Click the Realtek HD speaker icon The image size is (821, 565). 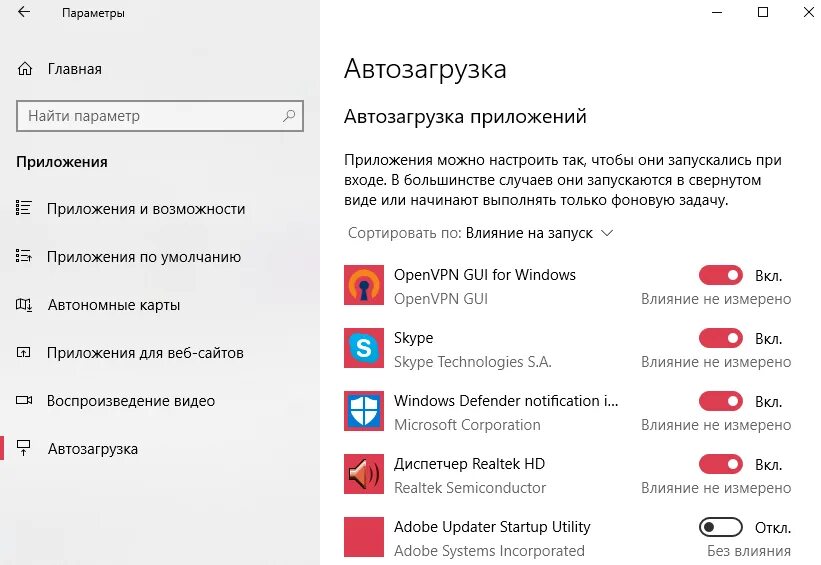pos(364,474)
